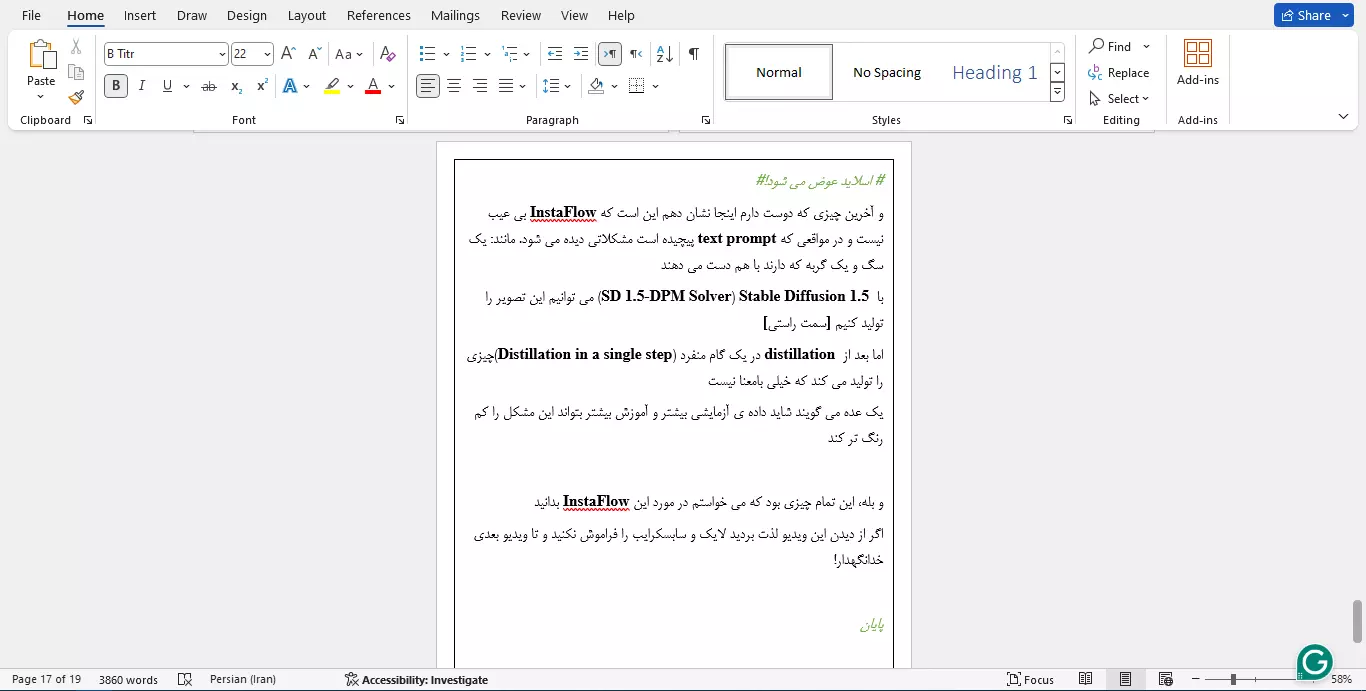Open the Layout tab
The height and width of the screenshot is (691, 1366).
click(307, 15)
